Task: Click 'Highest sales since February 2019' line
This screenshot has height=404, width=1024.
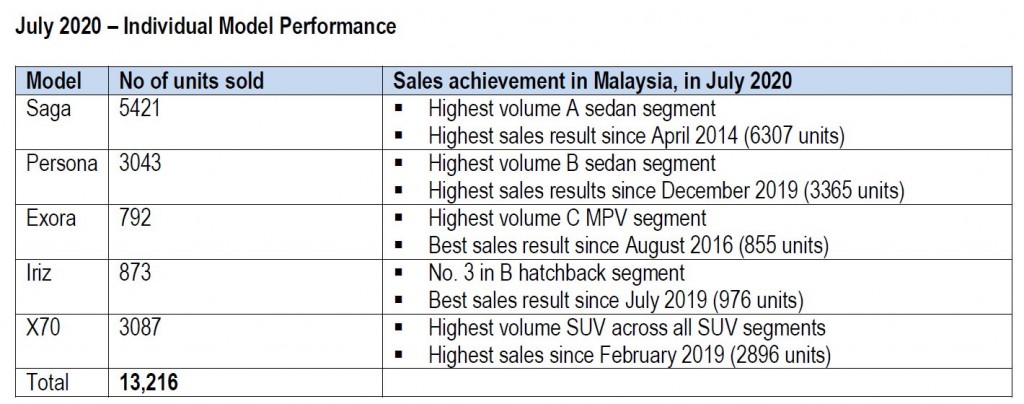Action: [x=630, y=355]
